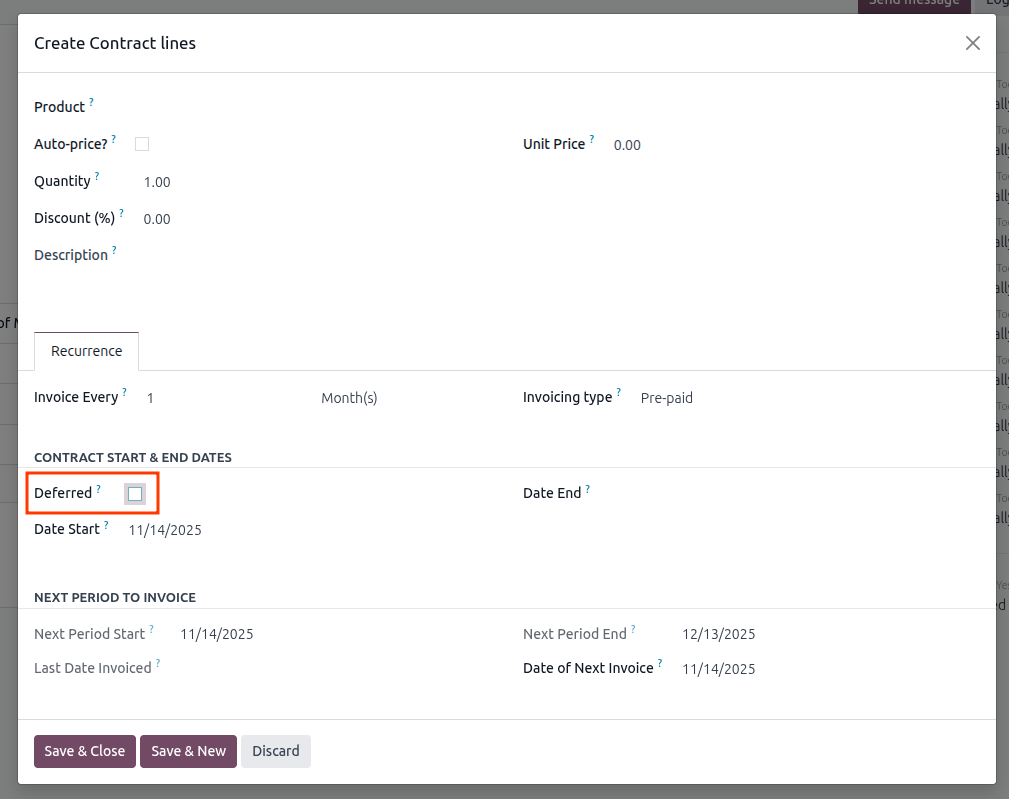Enable the Auto-price checkbox
Viewport: 1009px width, 799px height.
coord(142,144)
